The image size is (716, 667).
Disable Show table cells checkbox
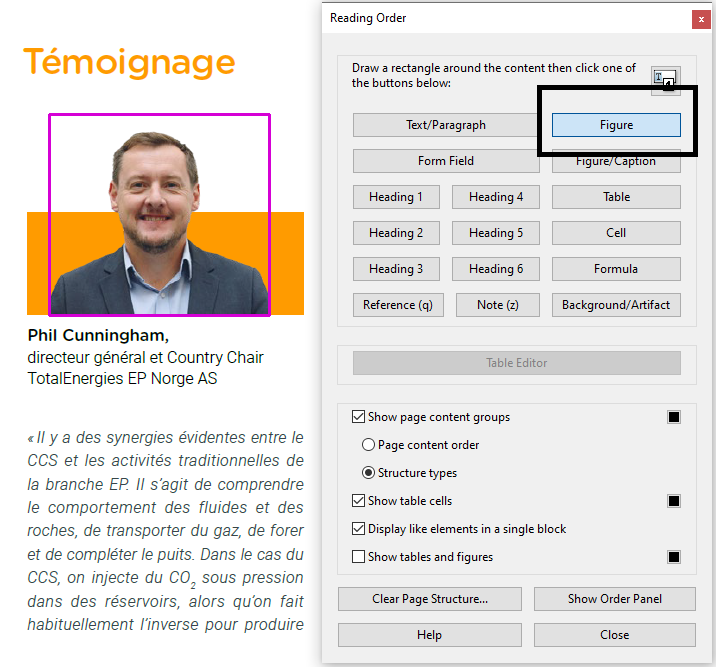pyautogui.click(x=359, y=501)
